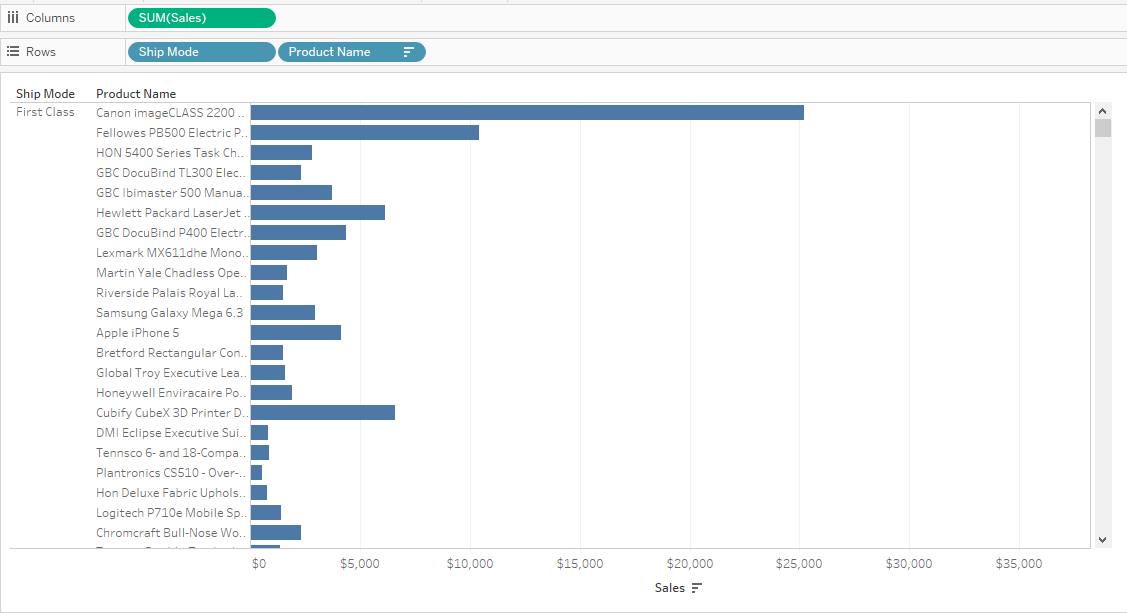The image size is (1127, 613).
Task: Click the Apple iPhone 5 row label
Action: pos(138,333)
